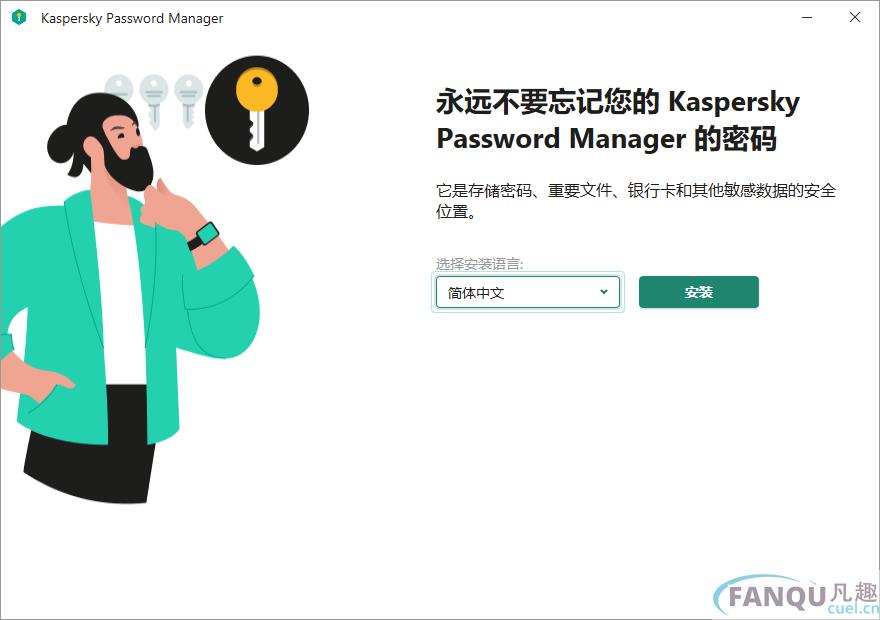Click the label 选择安装语言:
The image size is (880, 620).
[479, 264]
